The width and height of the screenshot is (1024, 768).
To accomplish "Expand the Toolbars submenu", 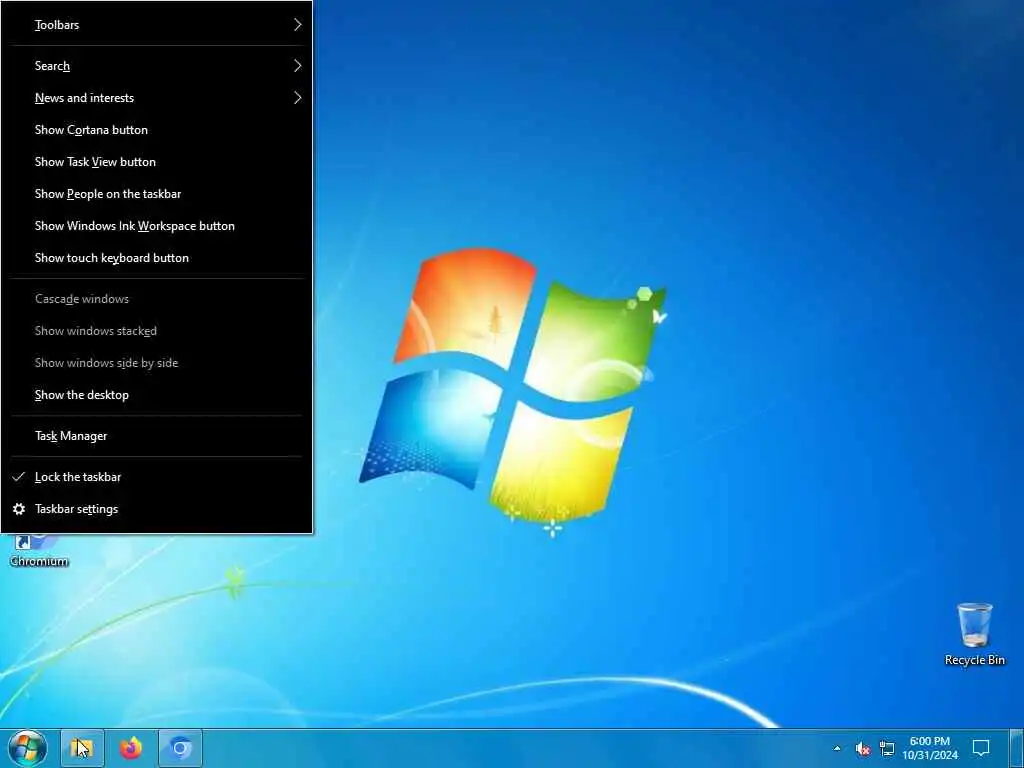I will tap(157, 25).
